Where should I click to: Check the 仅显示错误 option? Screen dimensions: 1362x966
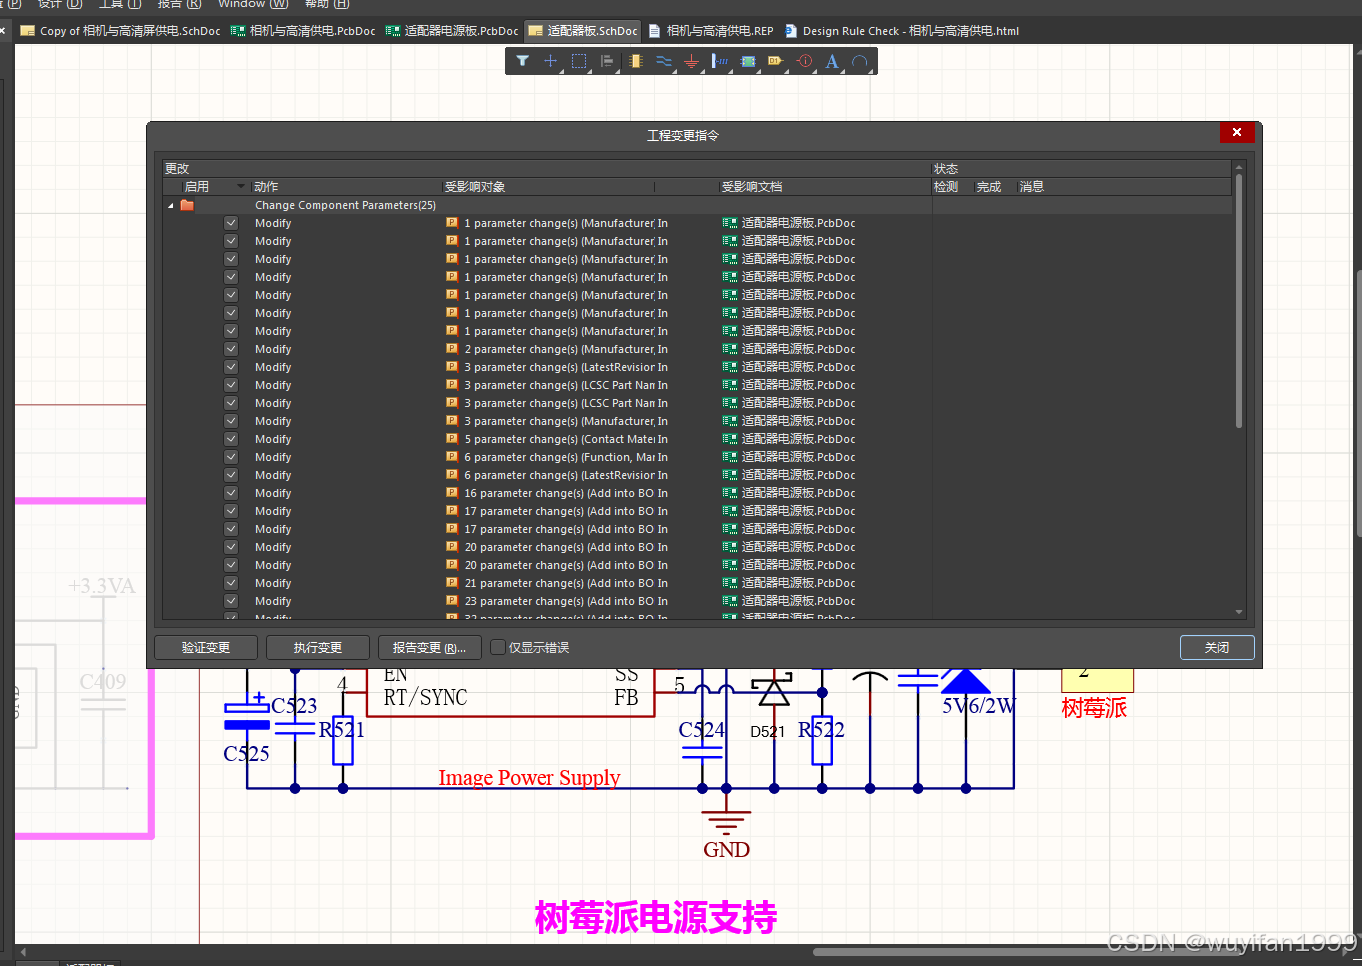click(x=498, y=647)
